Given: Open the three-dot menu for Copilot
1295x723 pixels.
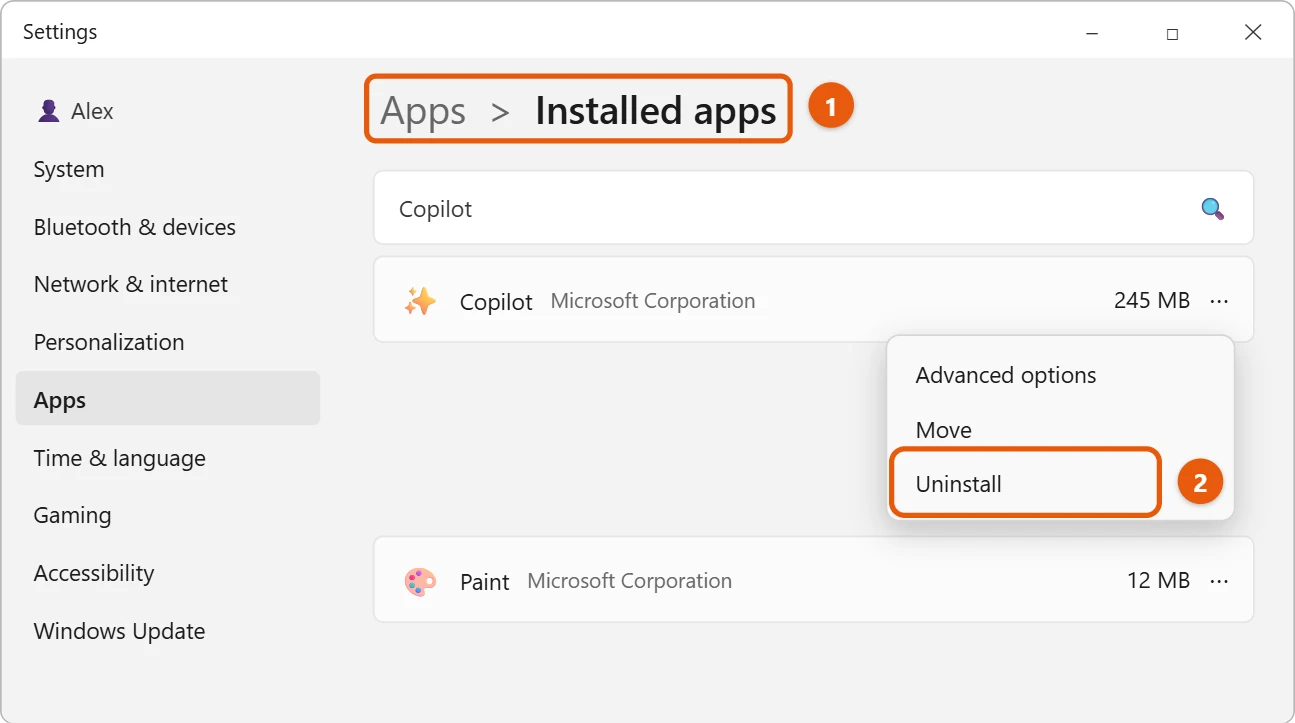Looking at the screenshot, I should tap(1219, 301).
